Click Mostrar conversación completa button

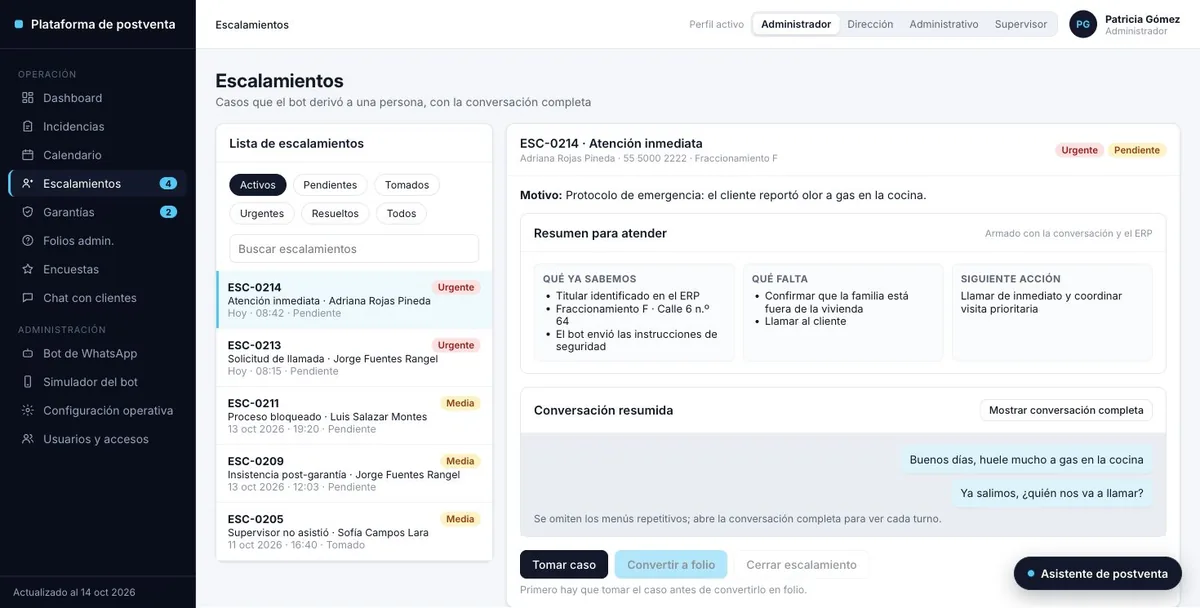(1066, 410)
